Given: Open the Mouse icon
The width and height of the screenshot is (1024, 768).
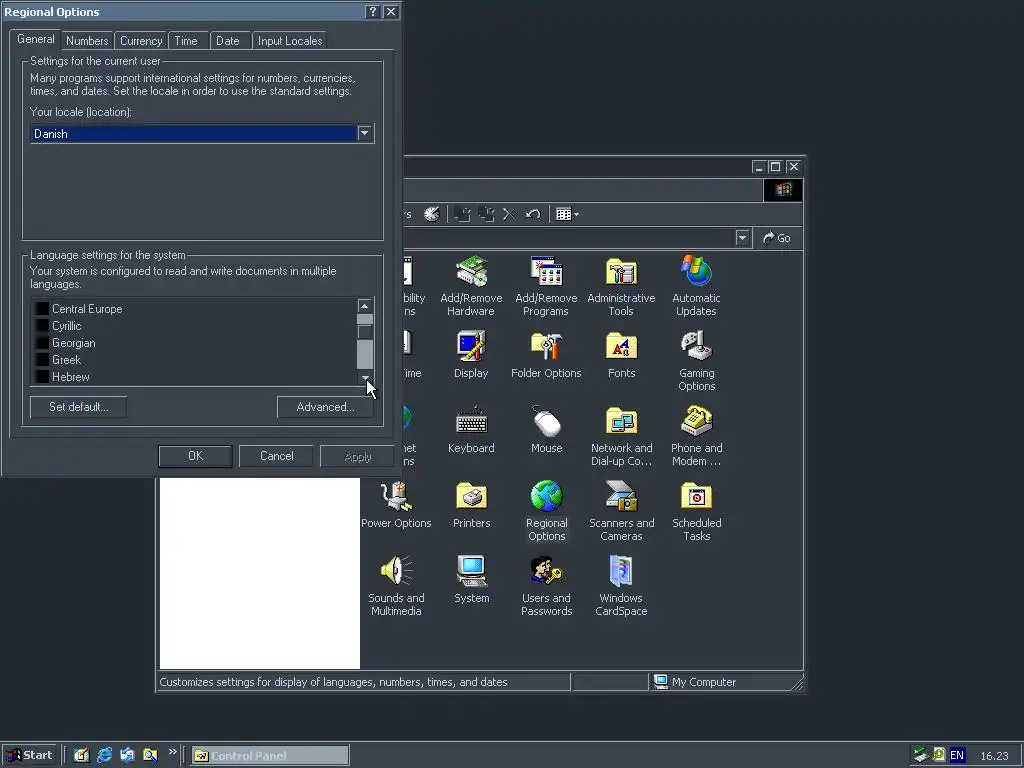Looking at the screenshot, I should point(546,430).
